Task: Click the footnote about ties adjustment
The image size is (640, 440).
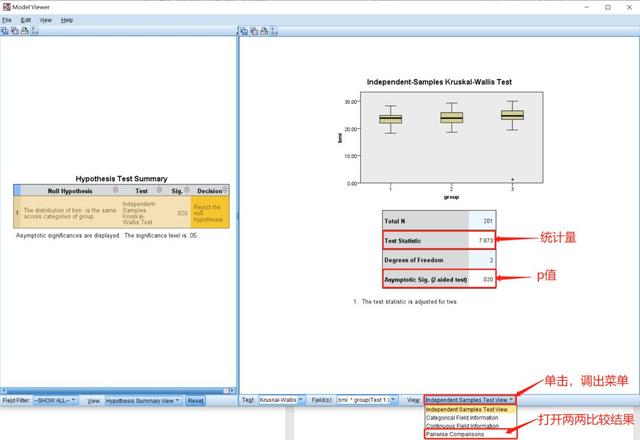Action: pos(405,302)
